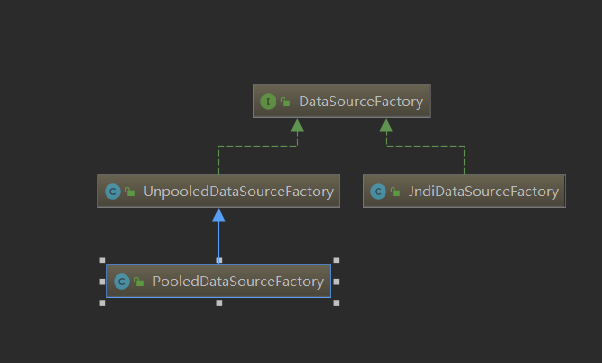Click the dashed green arrow from UnpooledDataSourceFactory
The image size is (602, 363).
coord(257,146)
